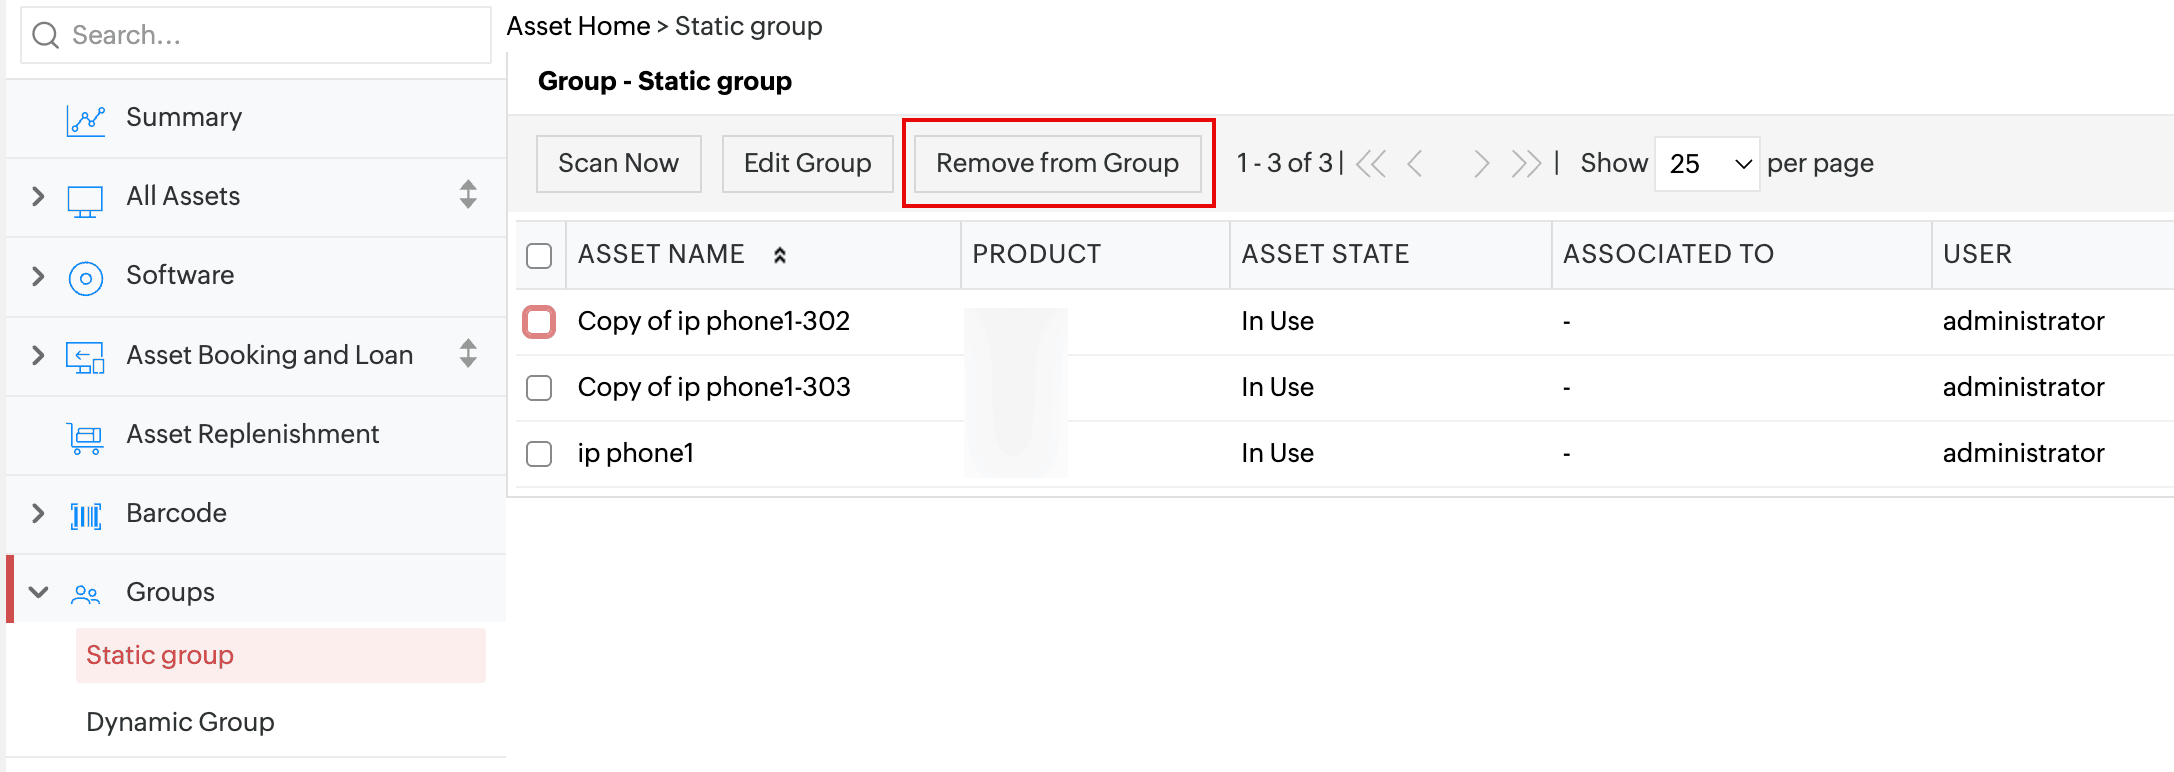The height and width of the screenshot is (772, 2174).
Task: Expand the All Assets tree node
Action: (38, 197)
